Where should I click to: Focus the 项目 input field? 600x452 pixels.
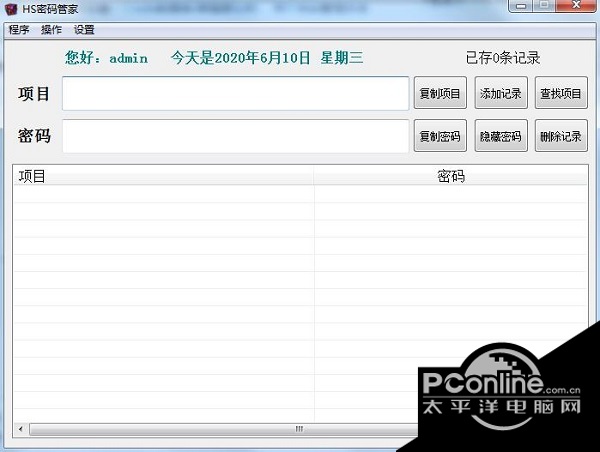(x=236, y=93)
